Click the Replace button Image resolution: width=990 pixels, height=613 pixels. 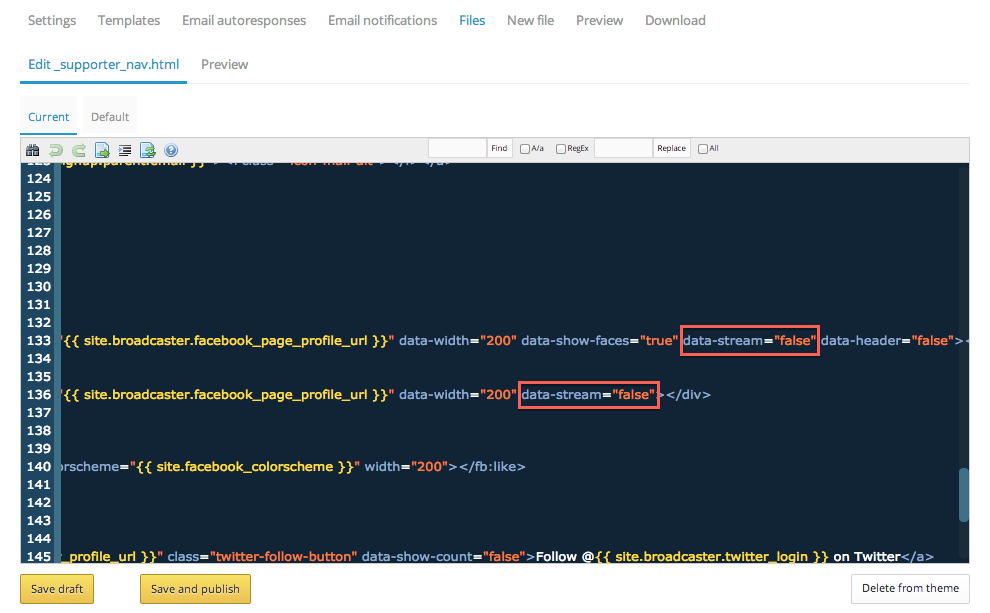671,148
